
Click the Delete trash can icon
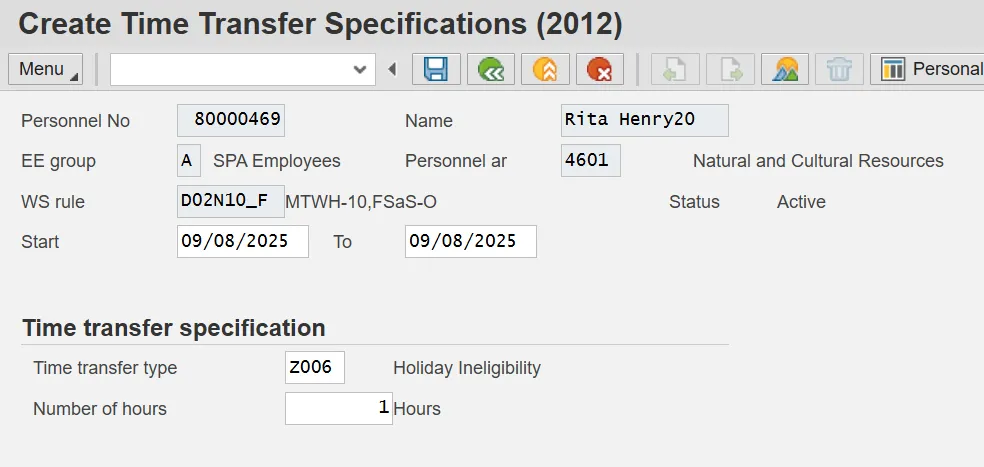click(x=839, y=69)
